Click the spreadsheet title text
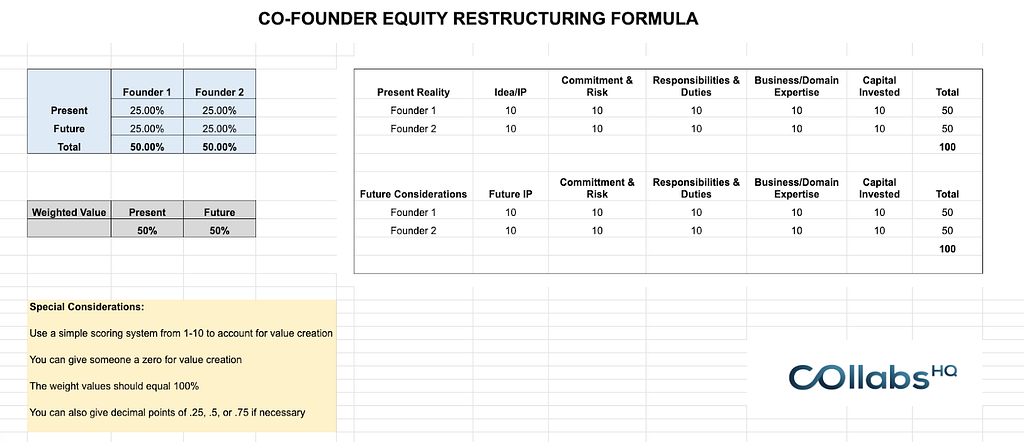Viewport: 1024px width, 442px height. pos(478,19)
